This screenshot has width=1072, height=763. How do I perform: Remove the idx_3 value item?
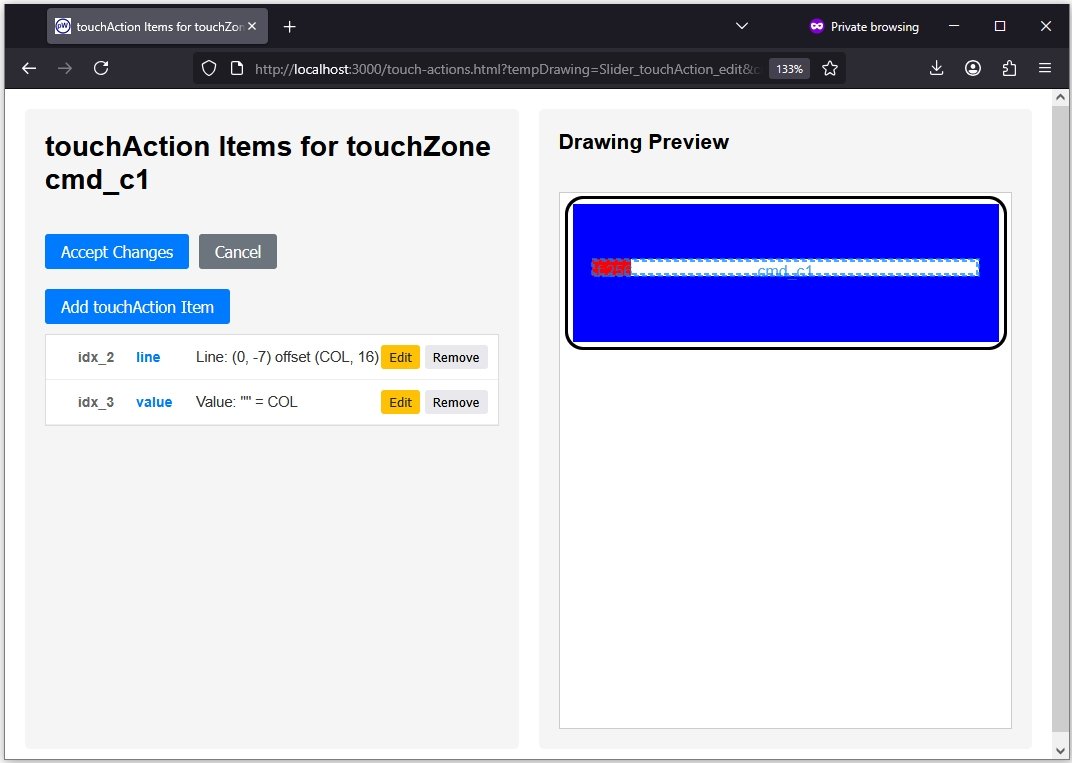tap(456, 403)
